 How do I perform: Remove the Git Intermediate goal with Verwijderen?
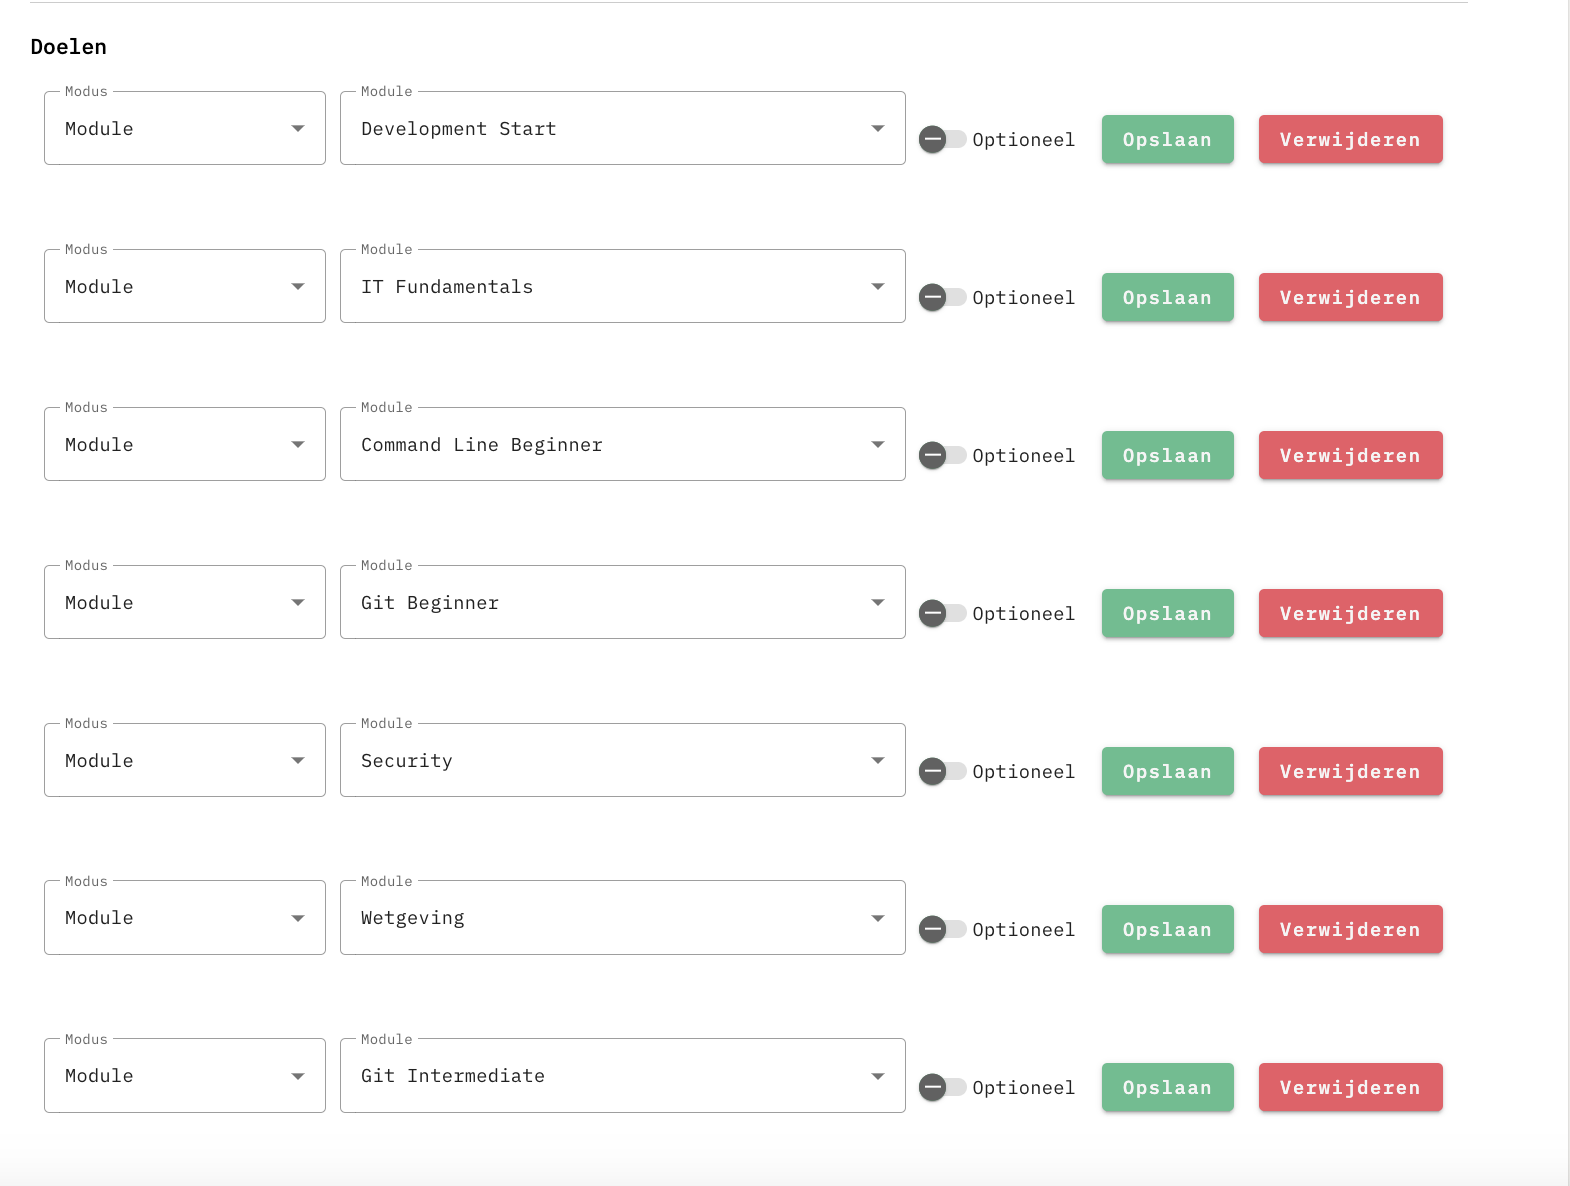pyautogui.click(x=1351, y=1087)
